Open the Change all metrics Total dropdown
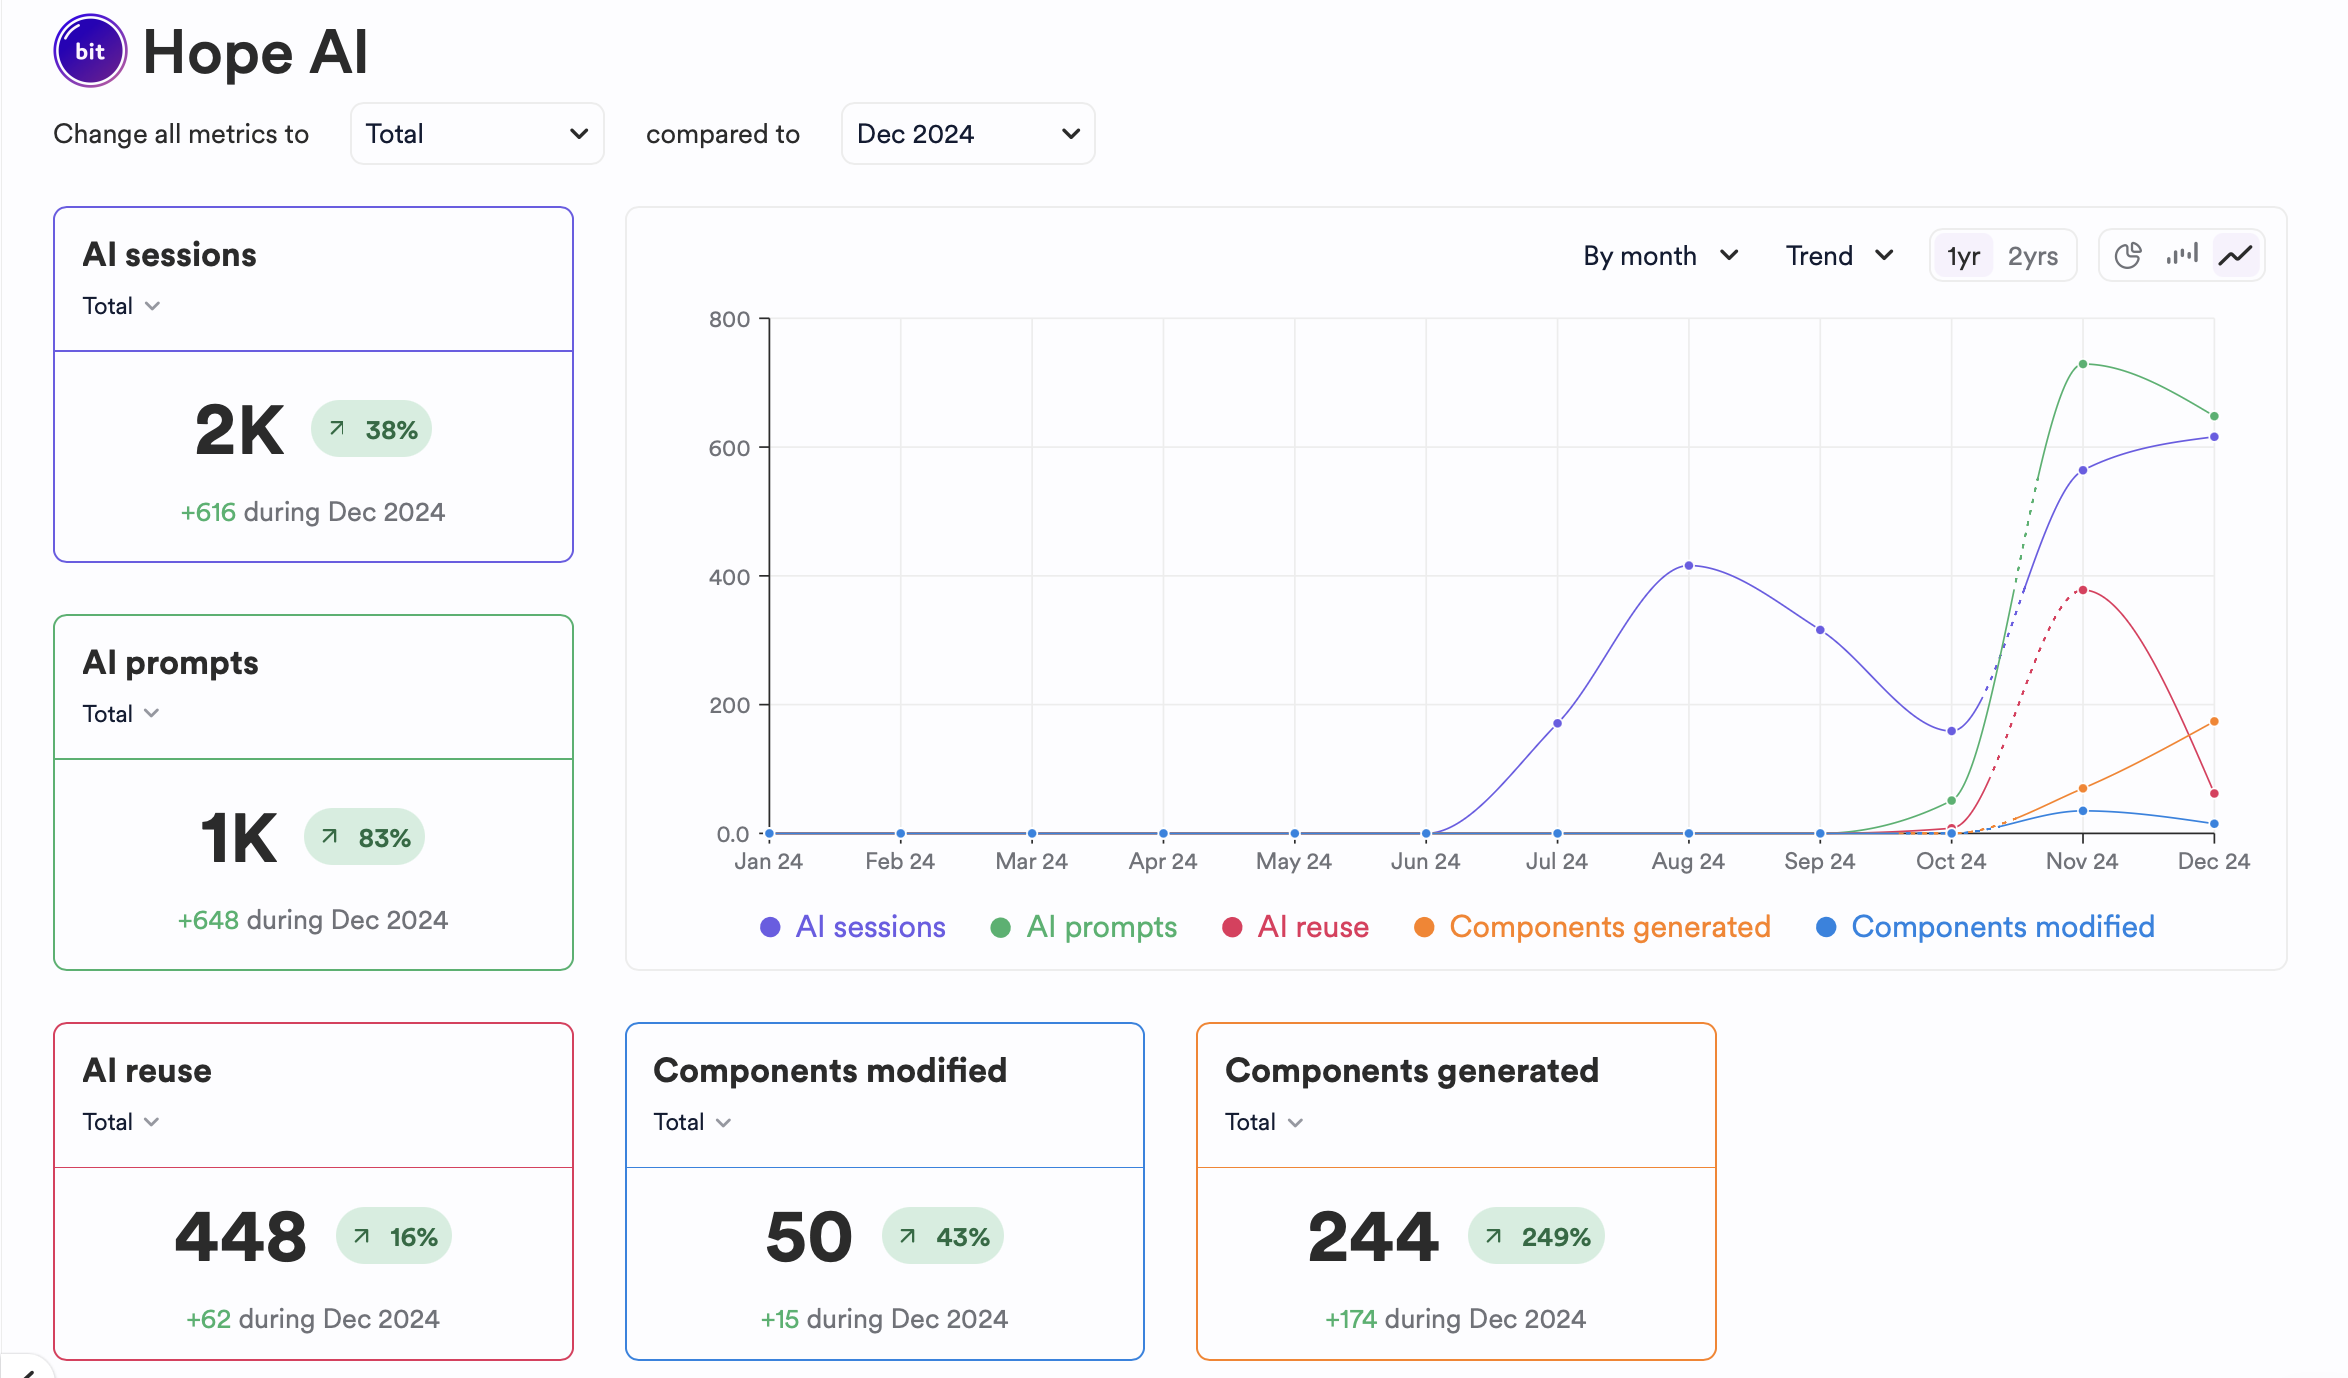The height and width of the screenshot is (1378, 2348). tap(477, 134)
